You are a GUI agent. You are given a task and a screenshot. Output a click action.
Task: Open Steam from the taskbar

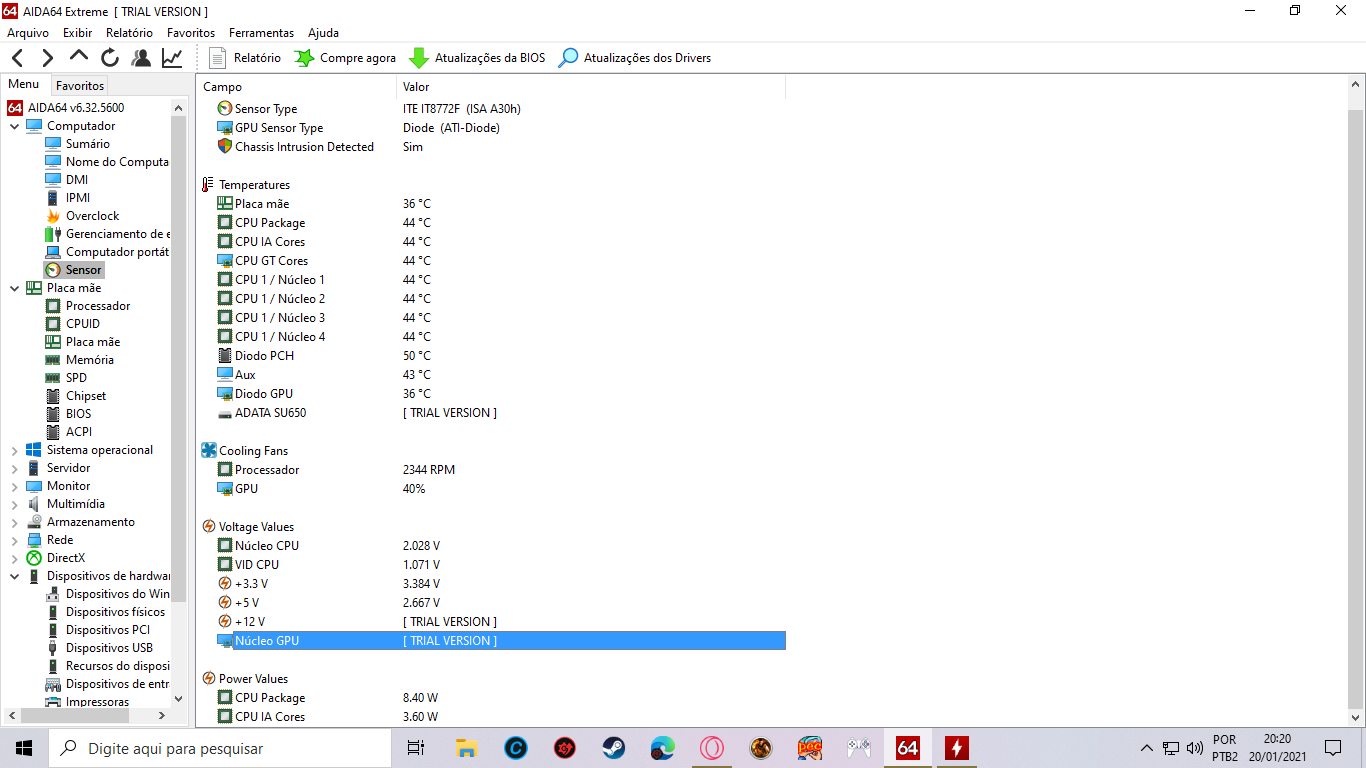coord(613,748)
